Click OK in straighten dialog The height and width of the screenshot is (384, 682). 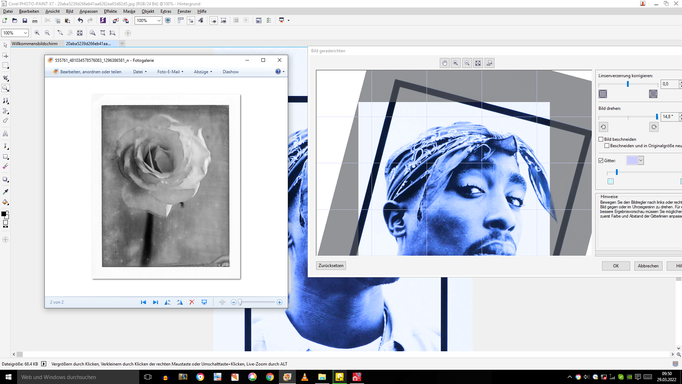[616, 266]
